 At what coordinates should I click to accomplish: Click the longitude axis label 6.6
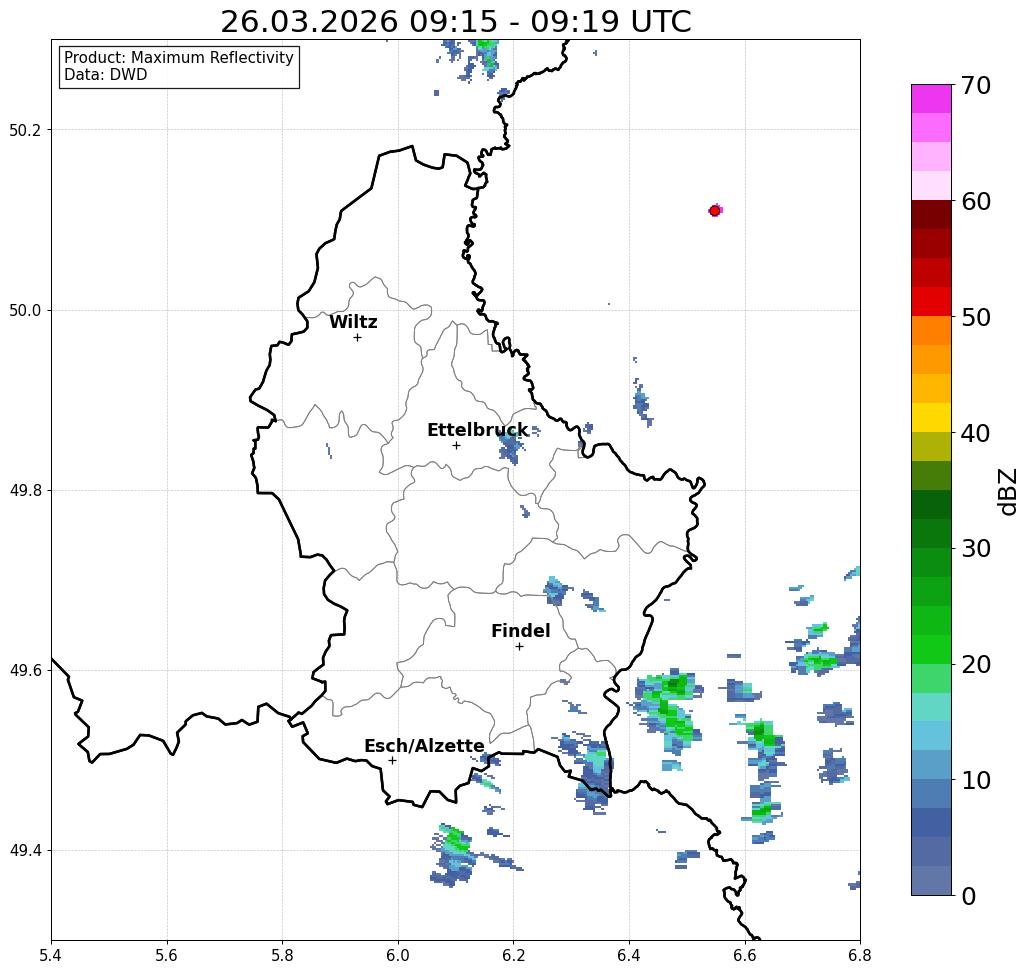(745, 955)
